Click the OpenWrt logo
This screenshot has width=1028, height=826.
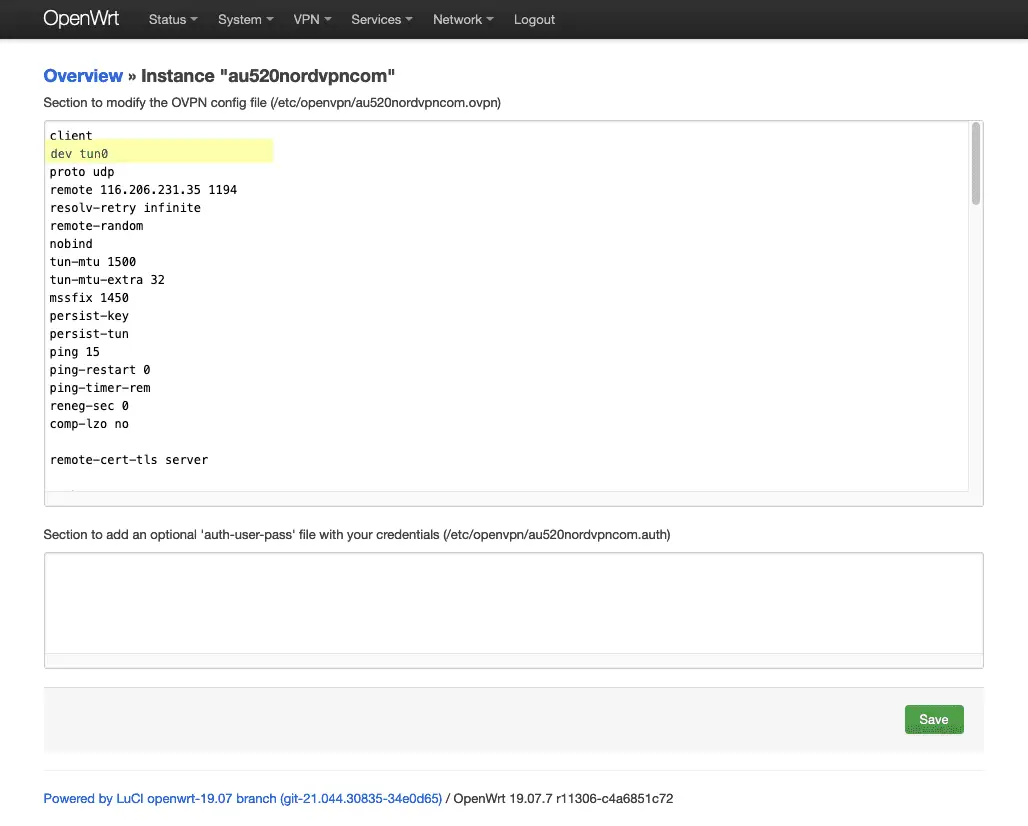pyautogui.click(x=81, y=18)
